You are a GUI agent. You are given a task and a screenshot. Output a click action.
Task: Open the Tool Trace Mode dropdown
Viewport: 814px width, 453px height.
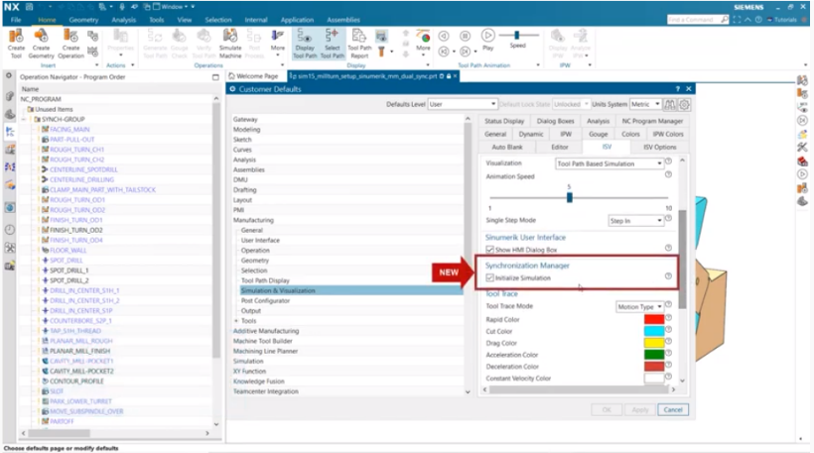tap(640, 307)
